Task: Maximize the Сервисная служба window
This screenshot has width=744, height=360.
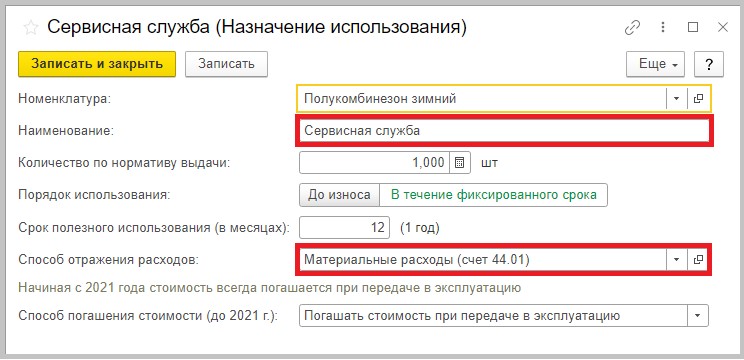Action: [693, 28]
